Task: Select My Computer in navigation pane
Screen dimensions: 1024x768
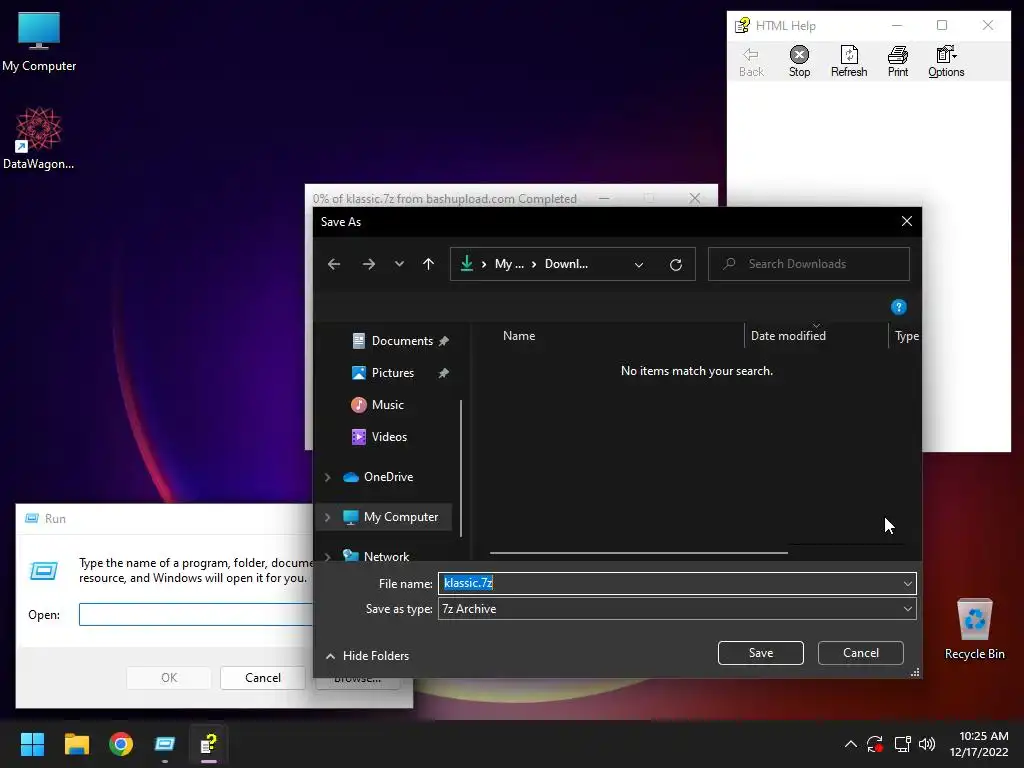Action: [x=400, y=517]
